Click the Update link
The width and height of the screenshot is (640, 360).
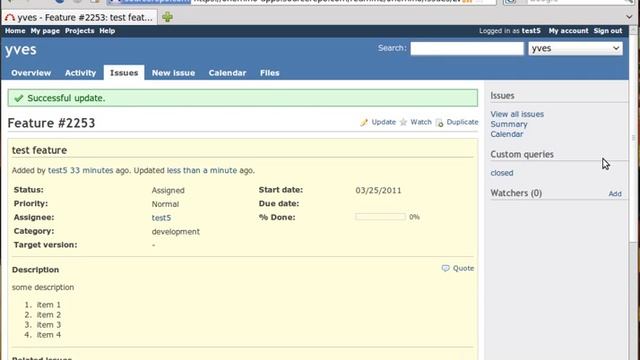pyautogui.click(x=384, y=122)
